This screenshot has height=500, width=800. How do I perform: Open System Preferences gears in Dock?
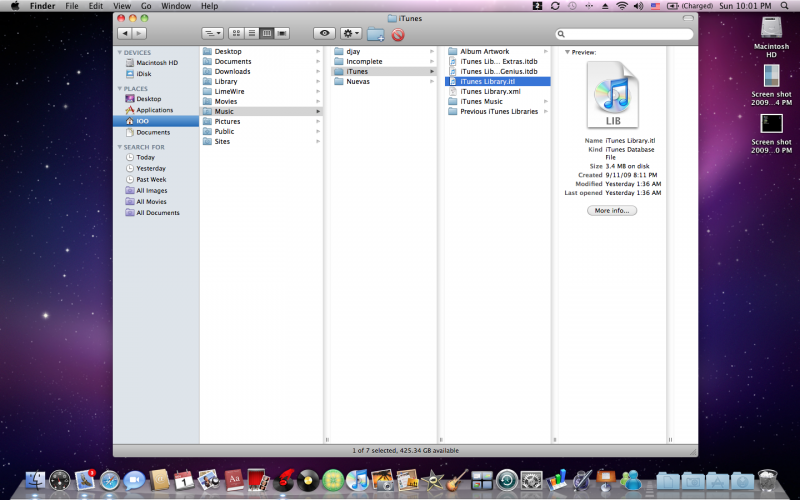pos(531,481)
